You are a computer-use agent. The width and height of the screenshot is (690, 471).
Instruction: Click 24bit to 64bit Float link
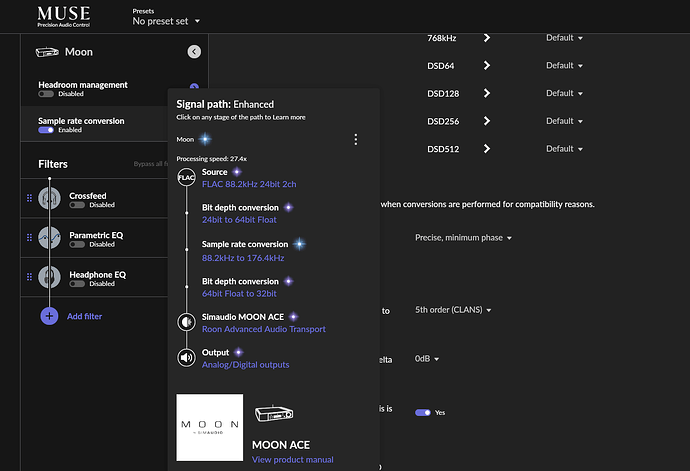(239, 220)
